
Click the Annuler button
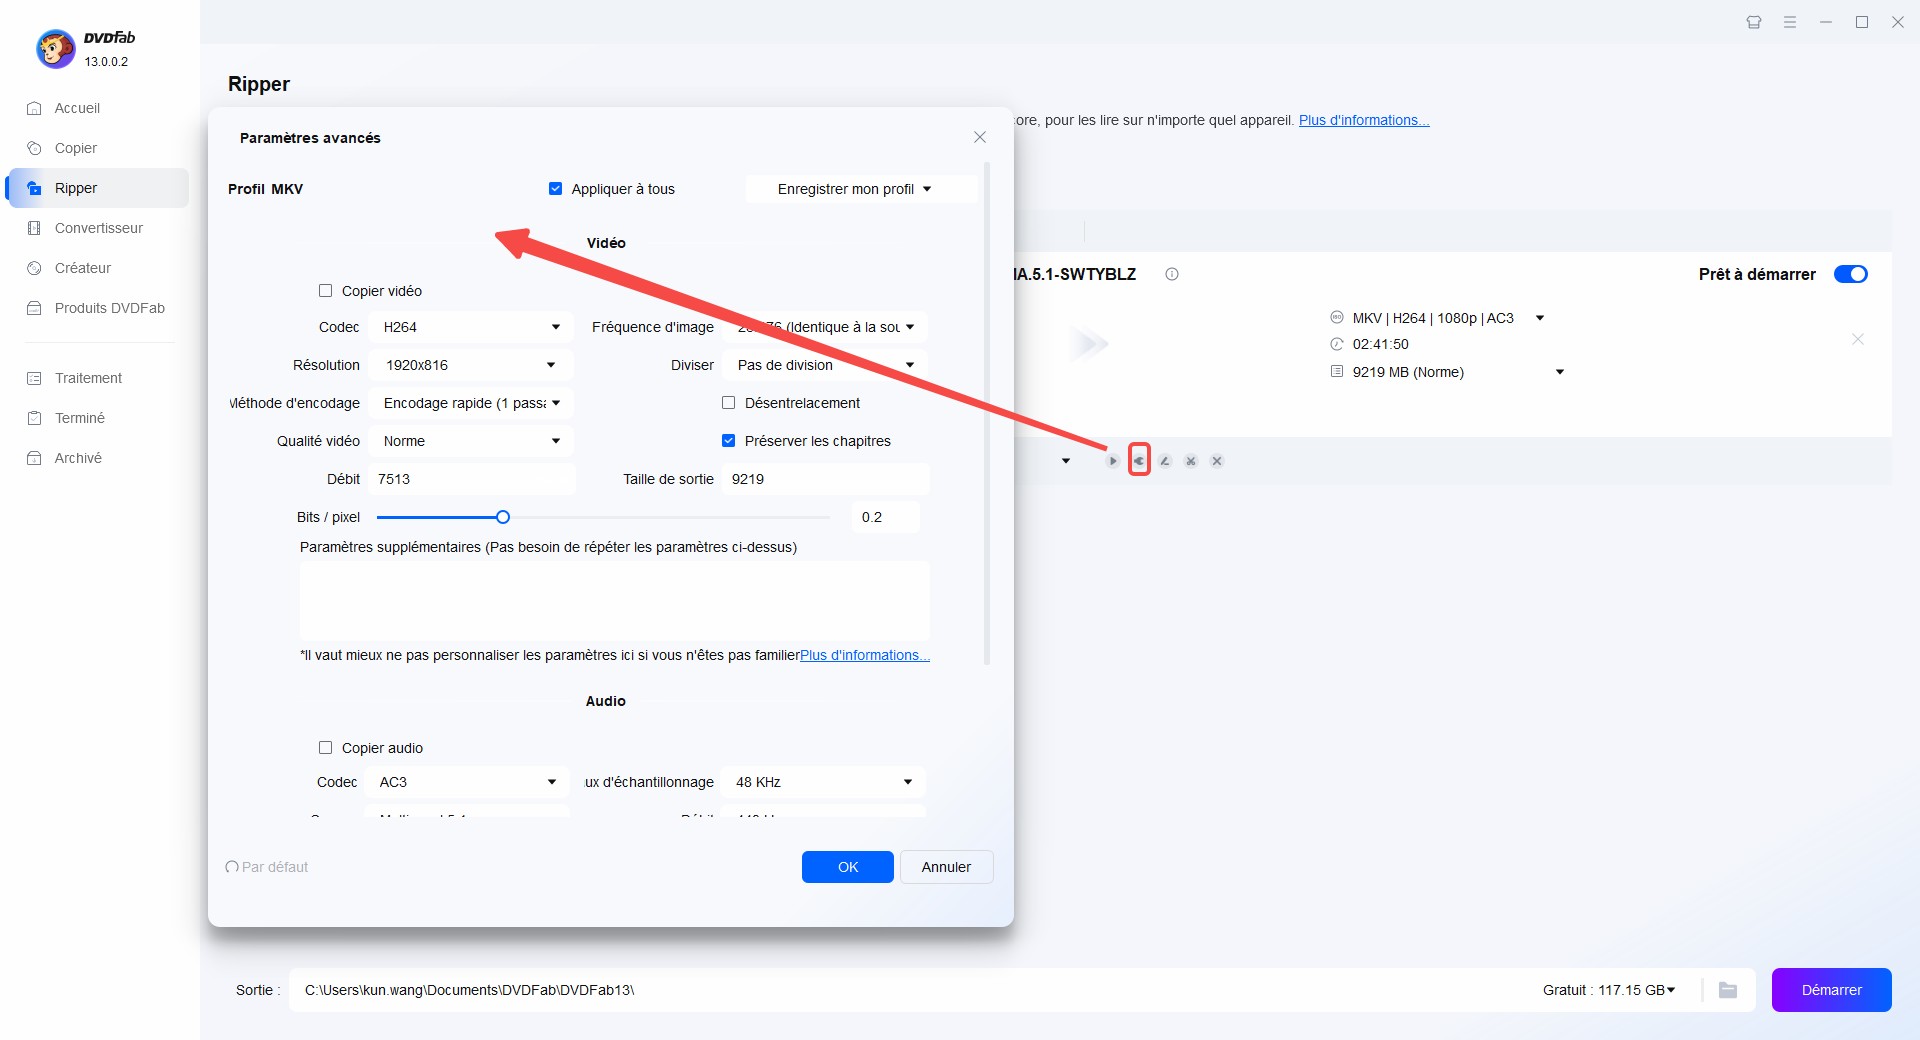pos(946,867)
